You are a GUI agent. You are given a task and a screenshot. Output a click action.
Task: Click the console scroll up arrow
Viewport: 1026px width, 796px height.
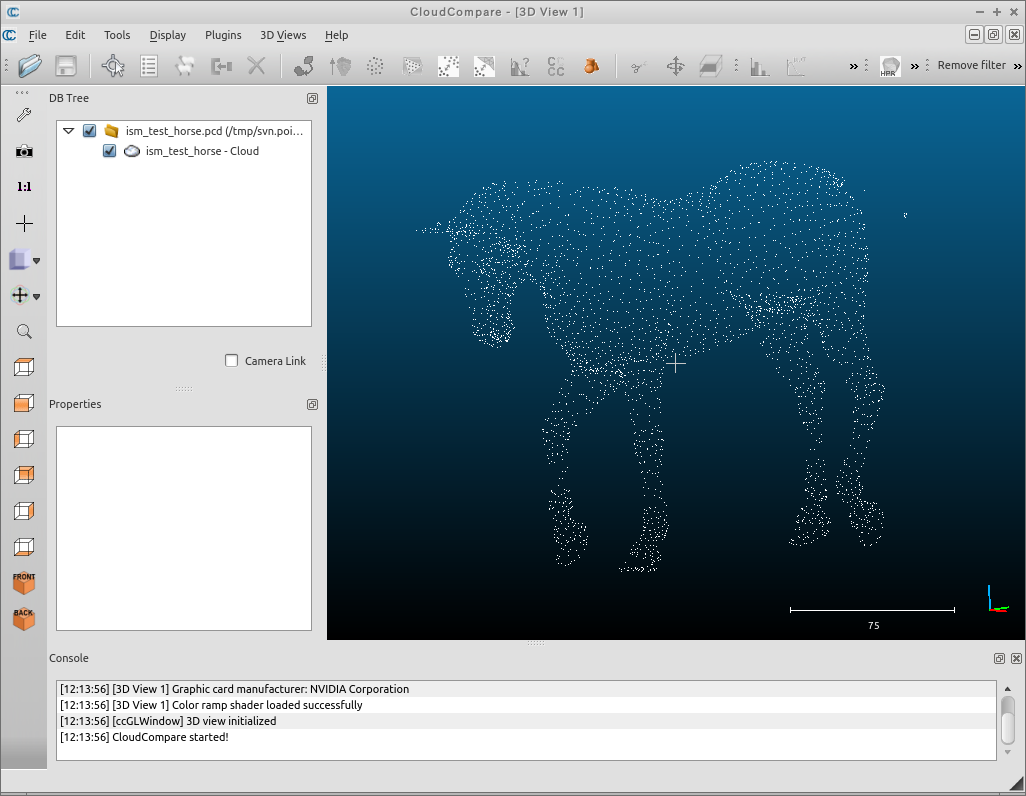pos(1008,689)
